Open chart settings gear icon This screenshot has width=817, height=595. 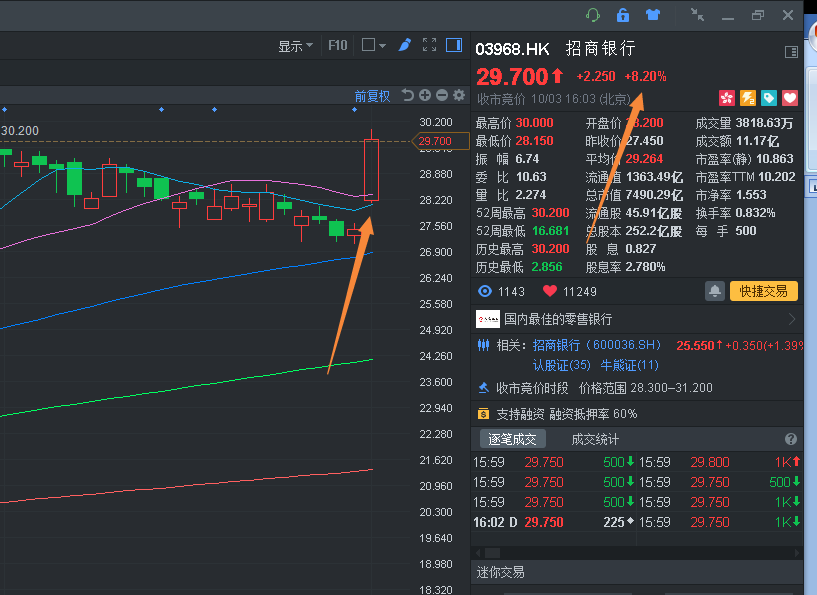pyautogui.click(x=459, y=95)
